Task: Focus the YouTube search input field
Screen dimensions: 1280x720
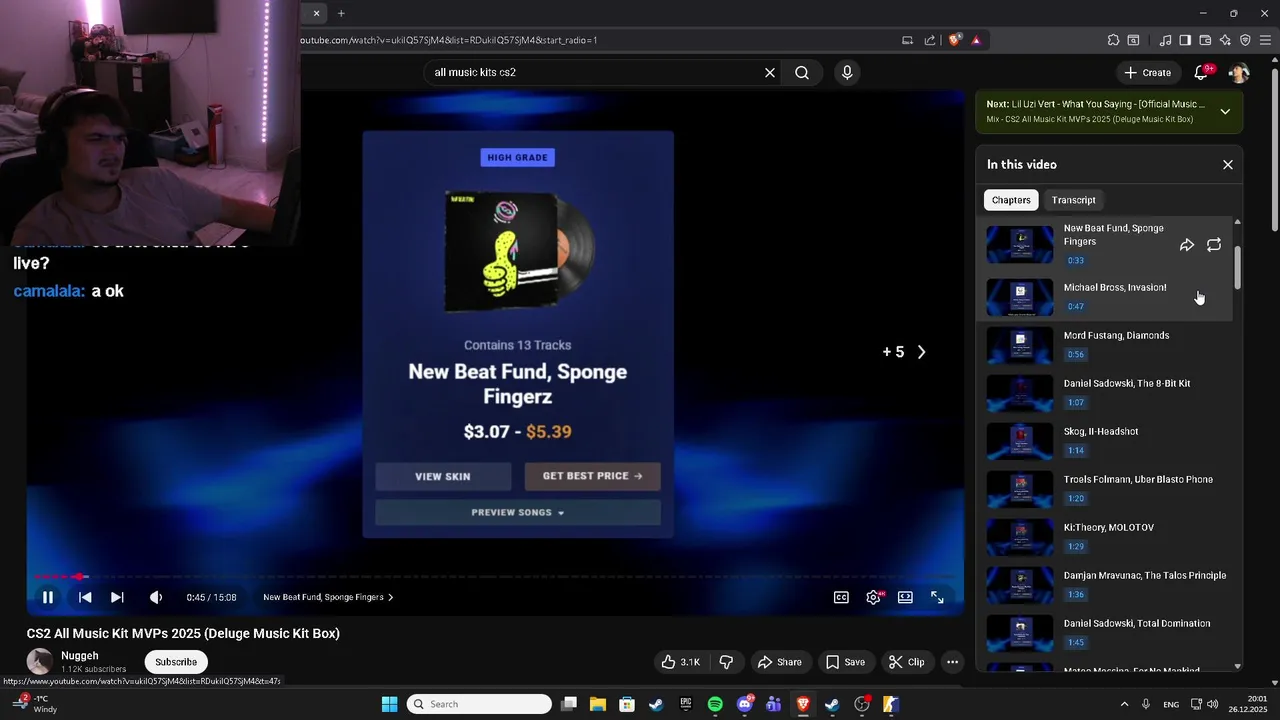Action: tap(595, 72)
